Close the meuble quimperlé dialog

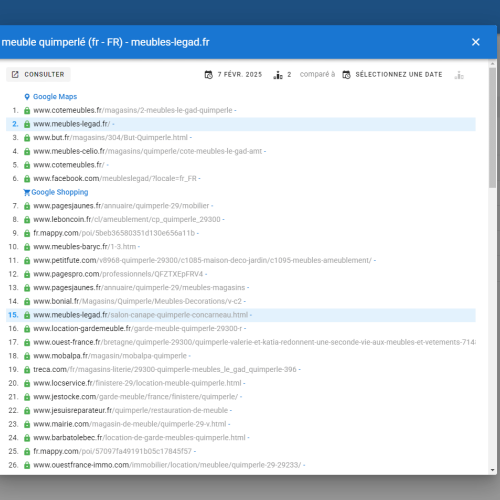click(476, 42)
